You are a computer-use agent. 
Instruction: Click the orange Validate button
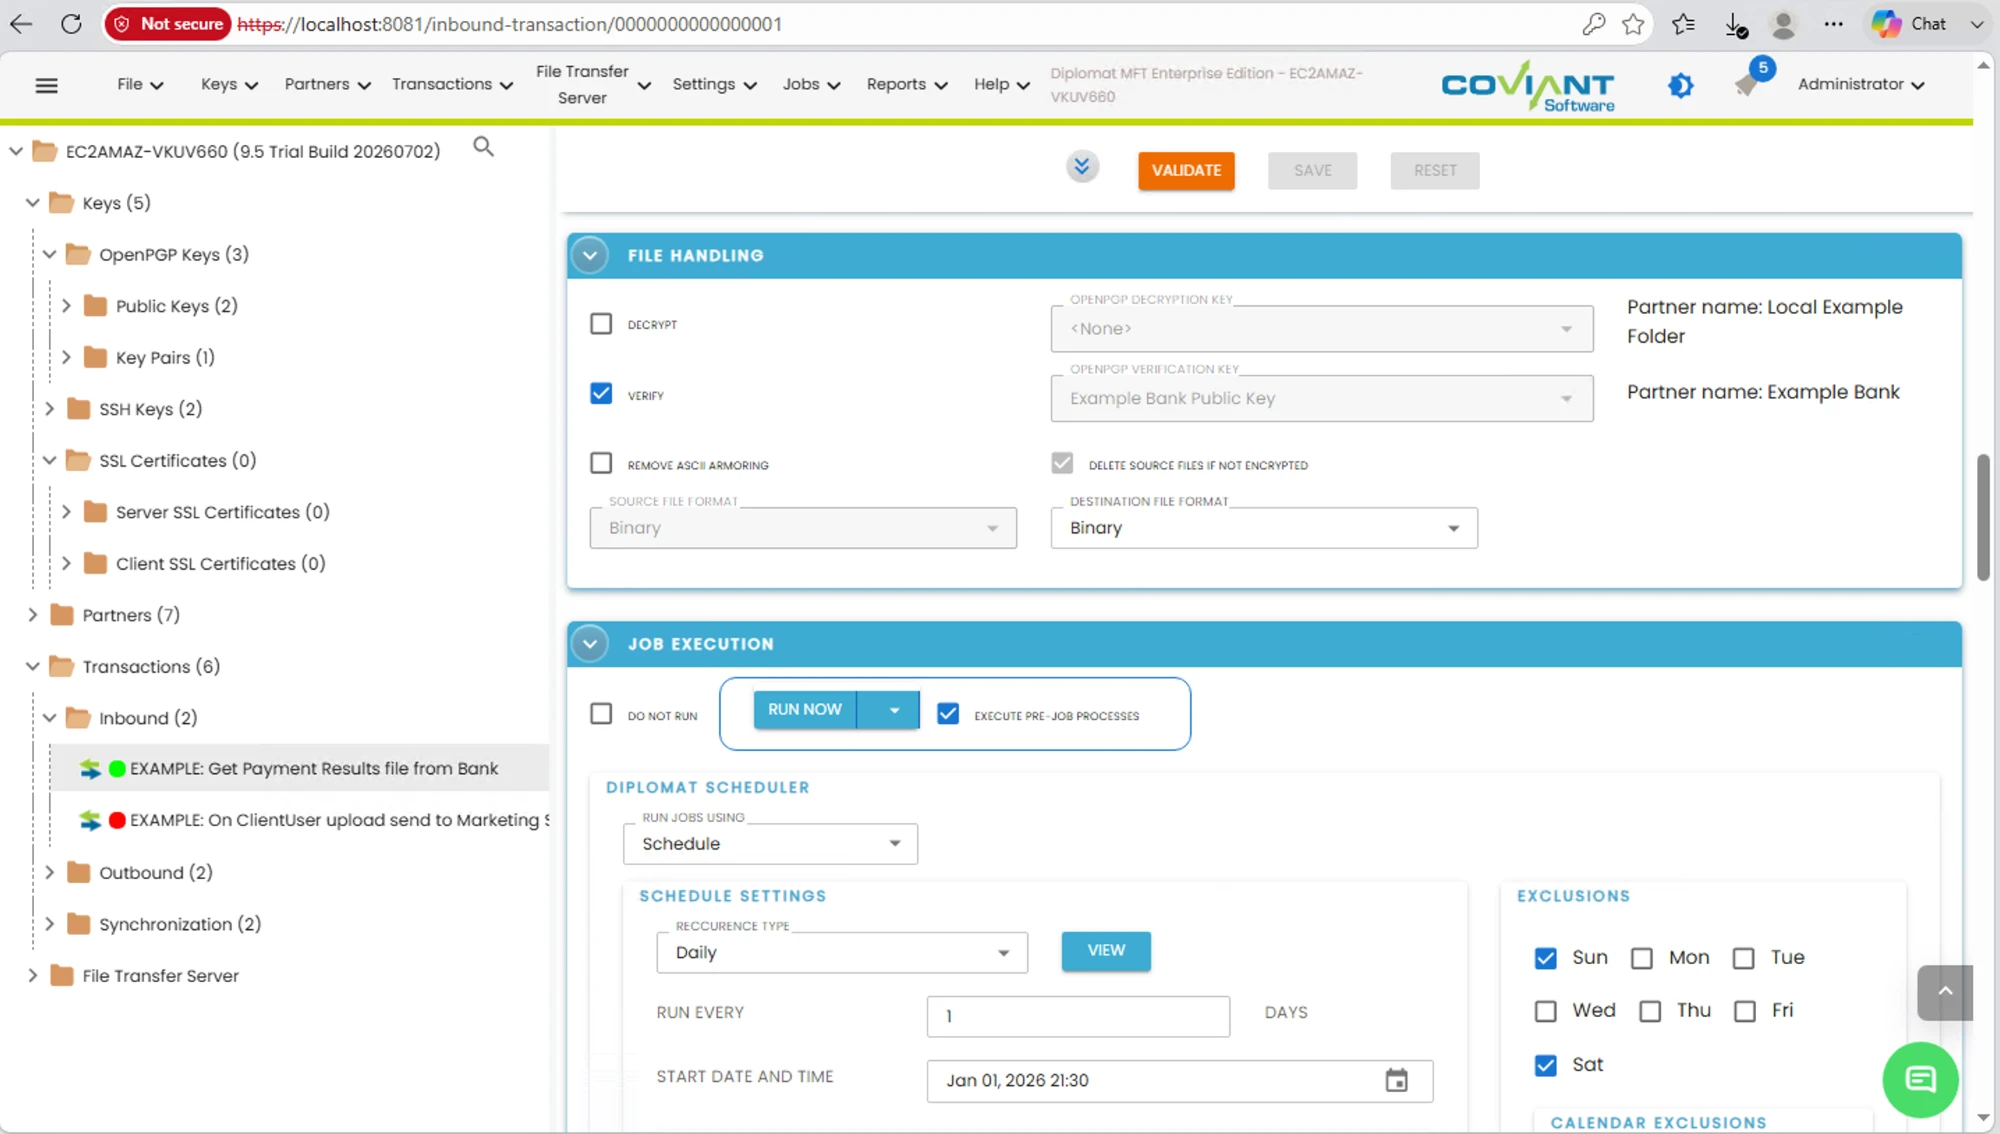pos(1186,170)
